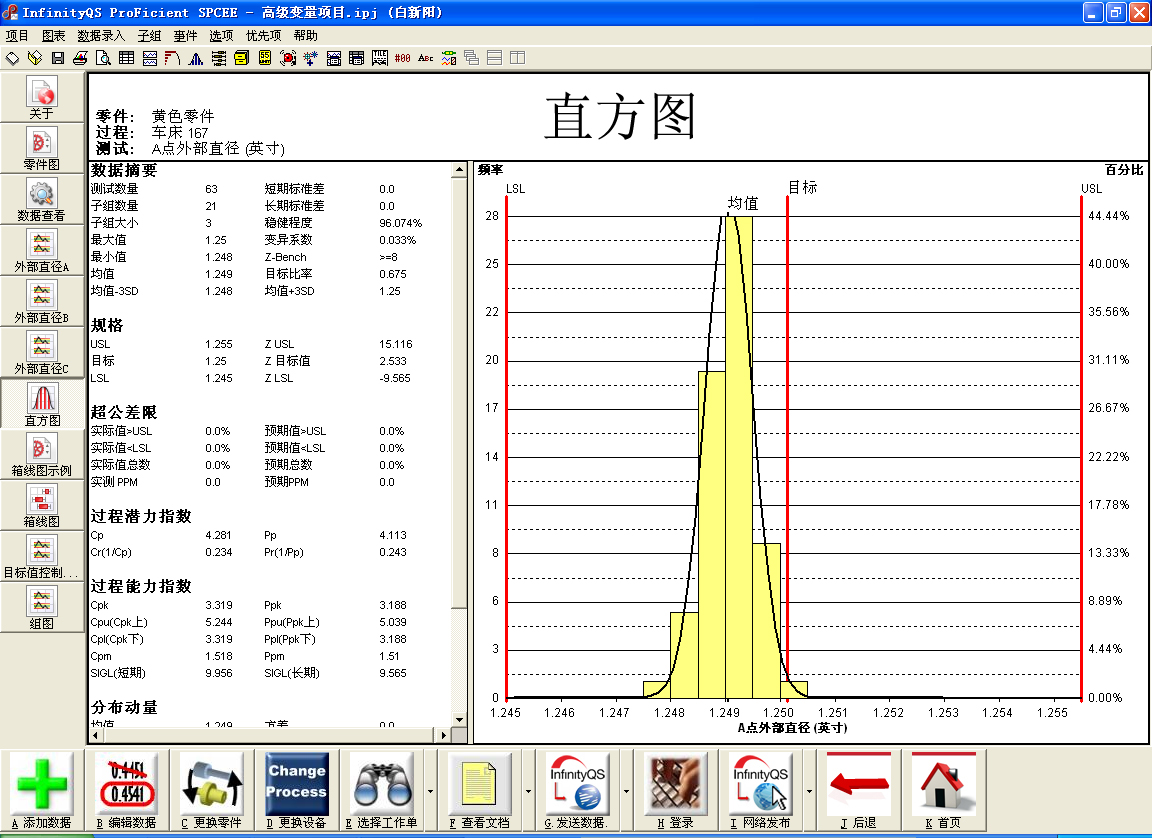Select the 直方图 sidebar item
Image resolution: width=1152 pixels, height=838 pixels.
coord(42,404)
